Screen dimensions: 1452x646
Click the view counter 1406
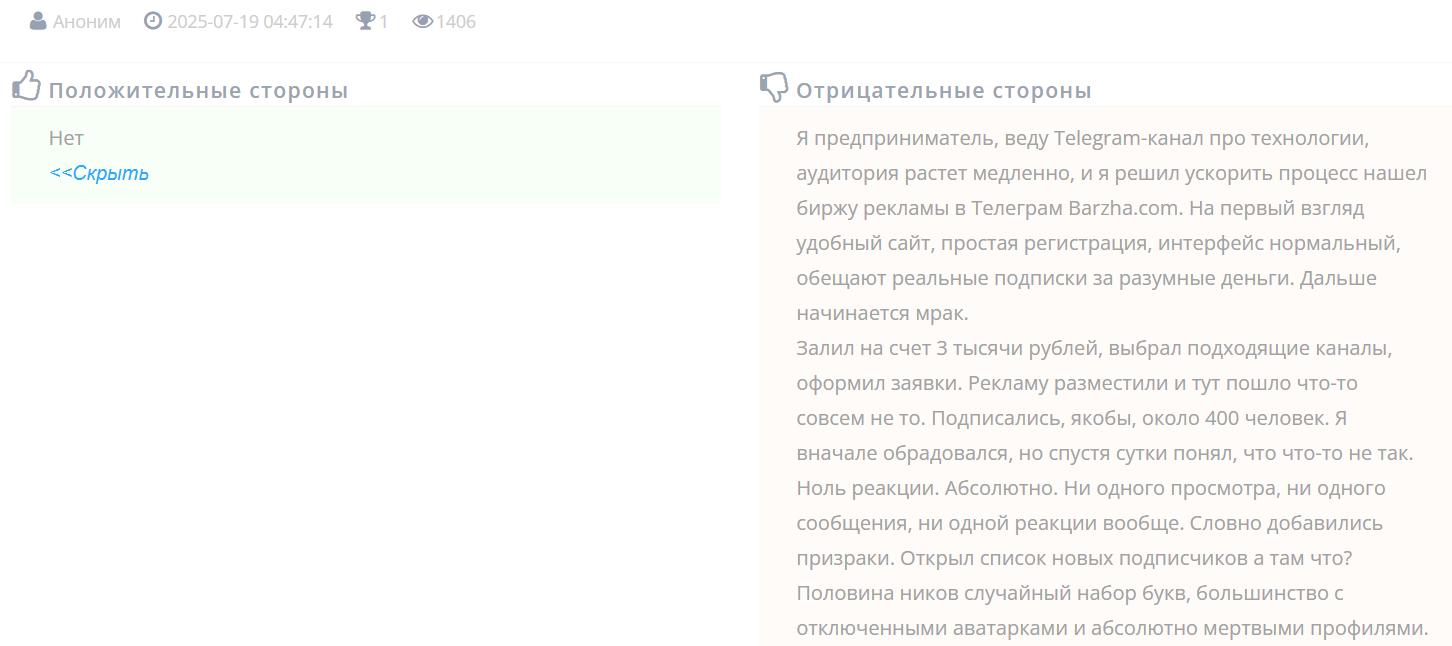(x=453, y=20)
